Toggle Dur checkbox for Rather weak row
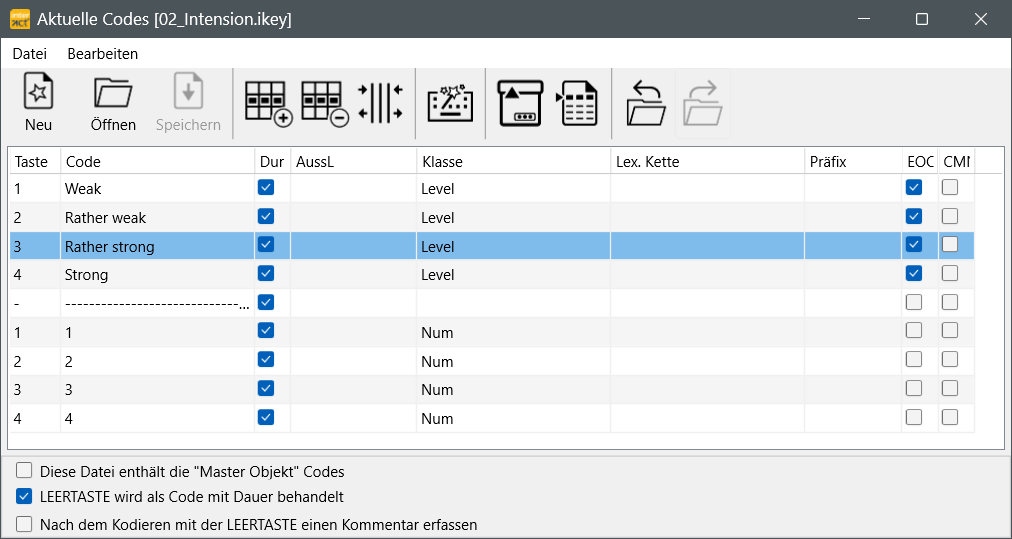 coord(266,216)
